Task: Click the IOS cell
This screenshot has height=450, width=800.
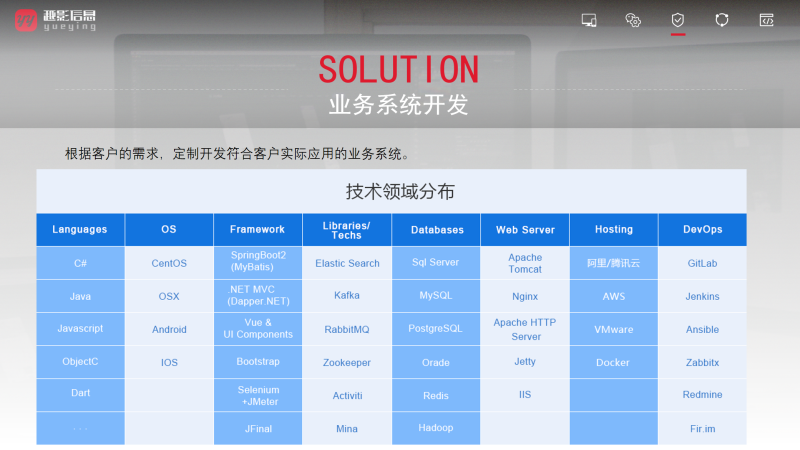Action: coord(169,362)
